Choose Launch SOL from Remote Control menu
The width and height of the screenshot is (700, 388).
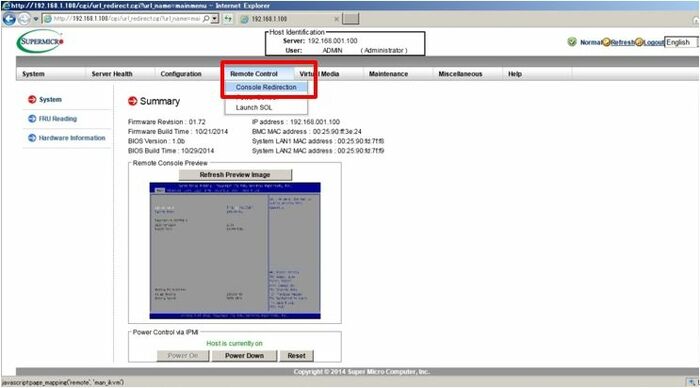[254, 107]
